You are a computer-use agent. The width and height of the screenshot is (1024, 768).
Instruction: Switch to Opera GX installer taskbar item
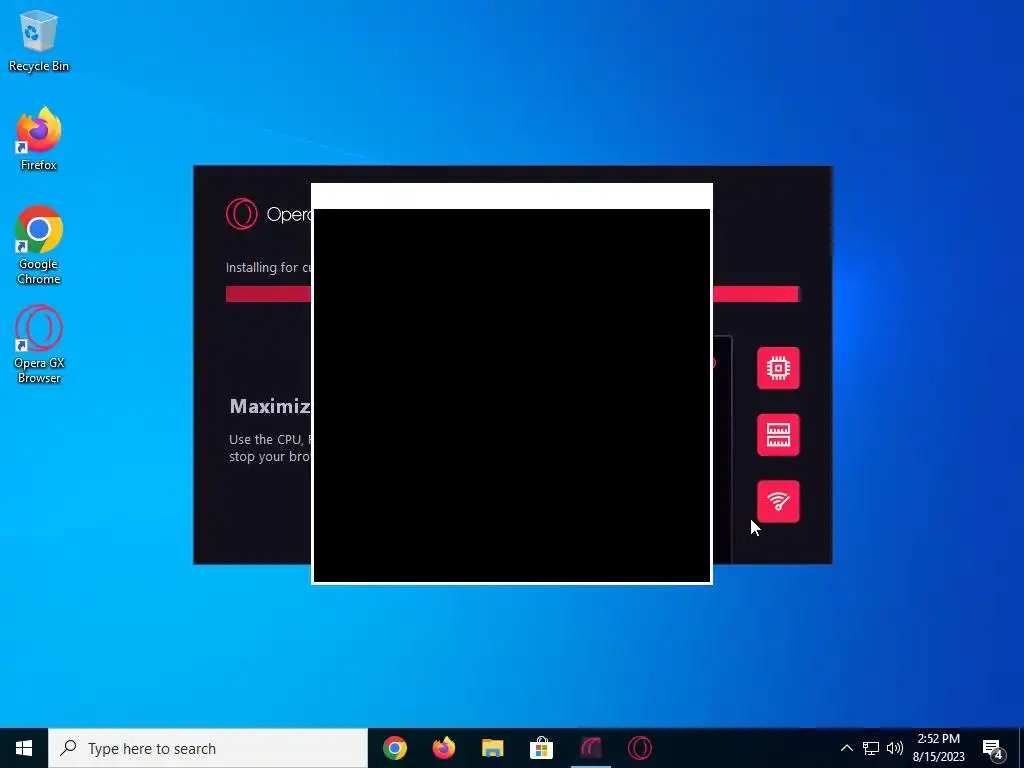(x=591, y=748)
